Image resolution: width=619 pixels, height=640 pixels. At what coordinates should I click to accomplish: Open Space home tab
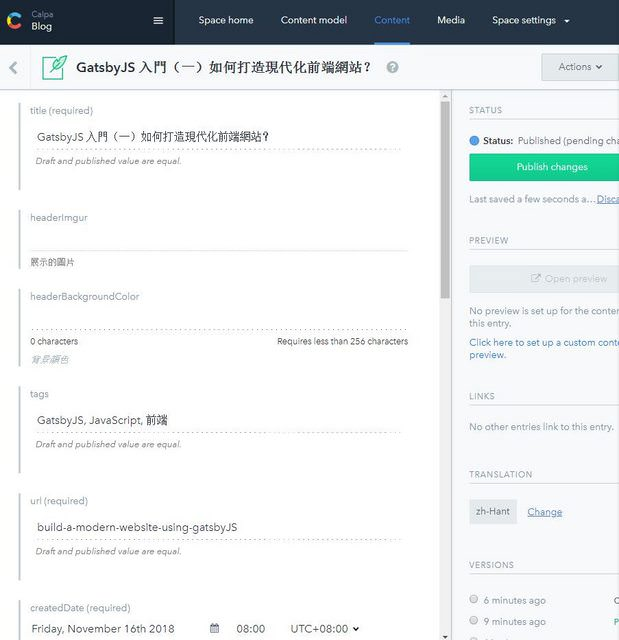(x=226, y=20)
